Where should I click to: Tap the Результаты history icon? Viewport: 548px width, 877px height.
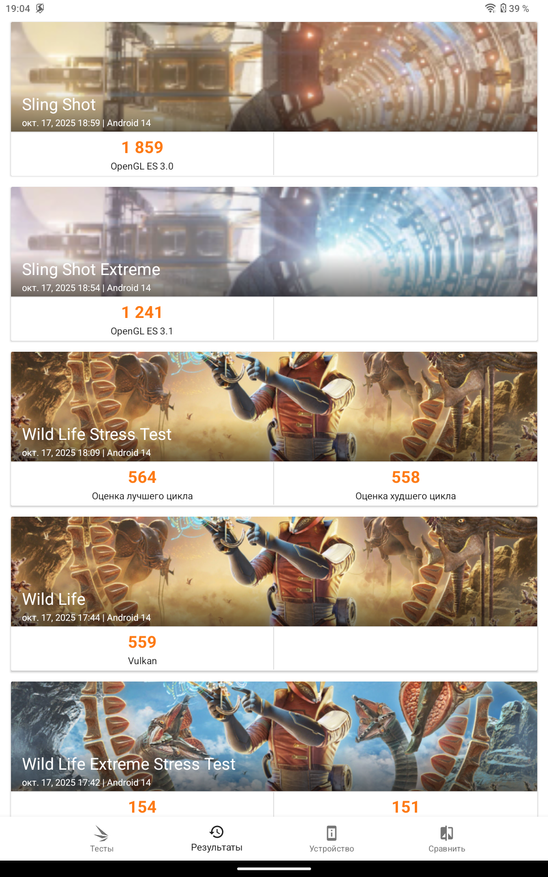[x=216, y=831]
